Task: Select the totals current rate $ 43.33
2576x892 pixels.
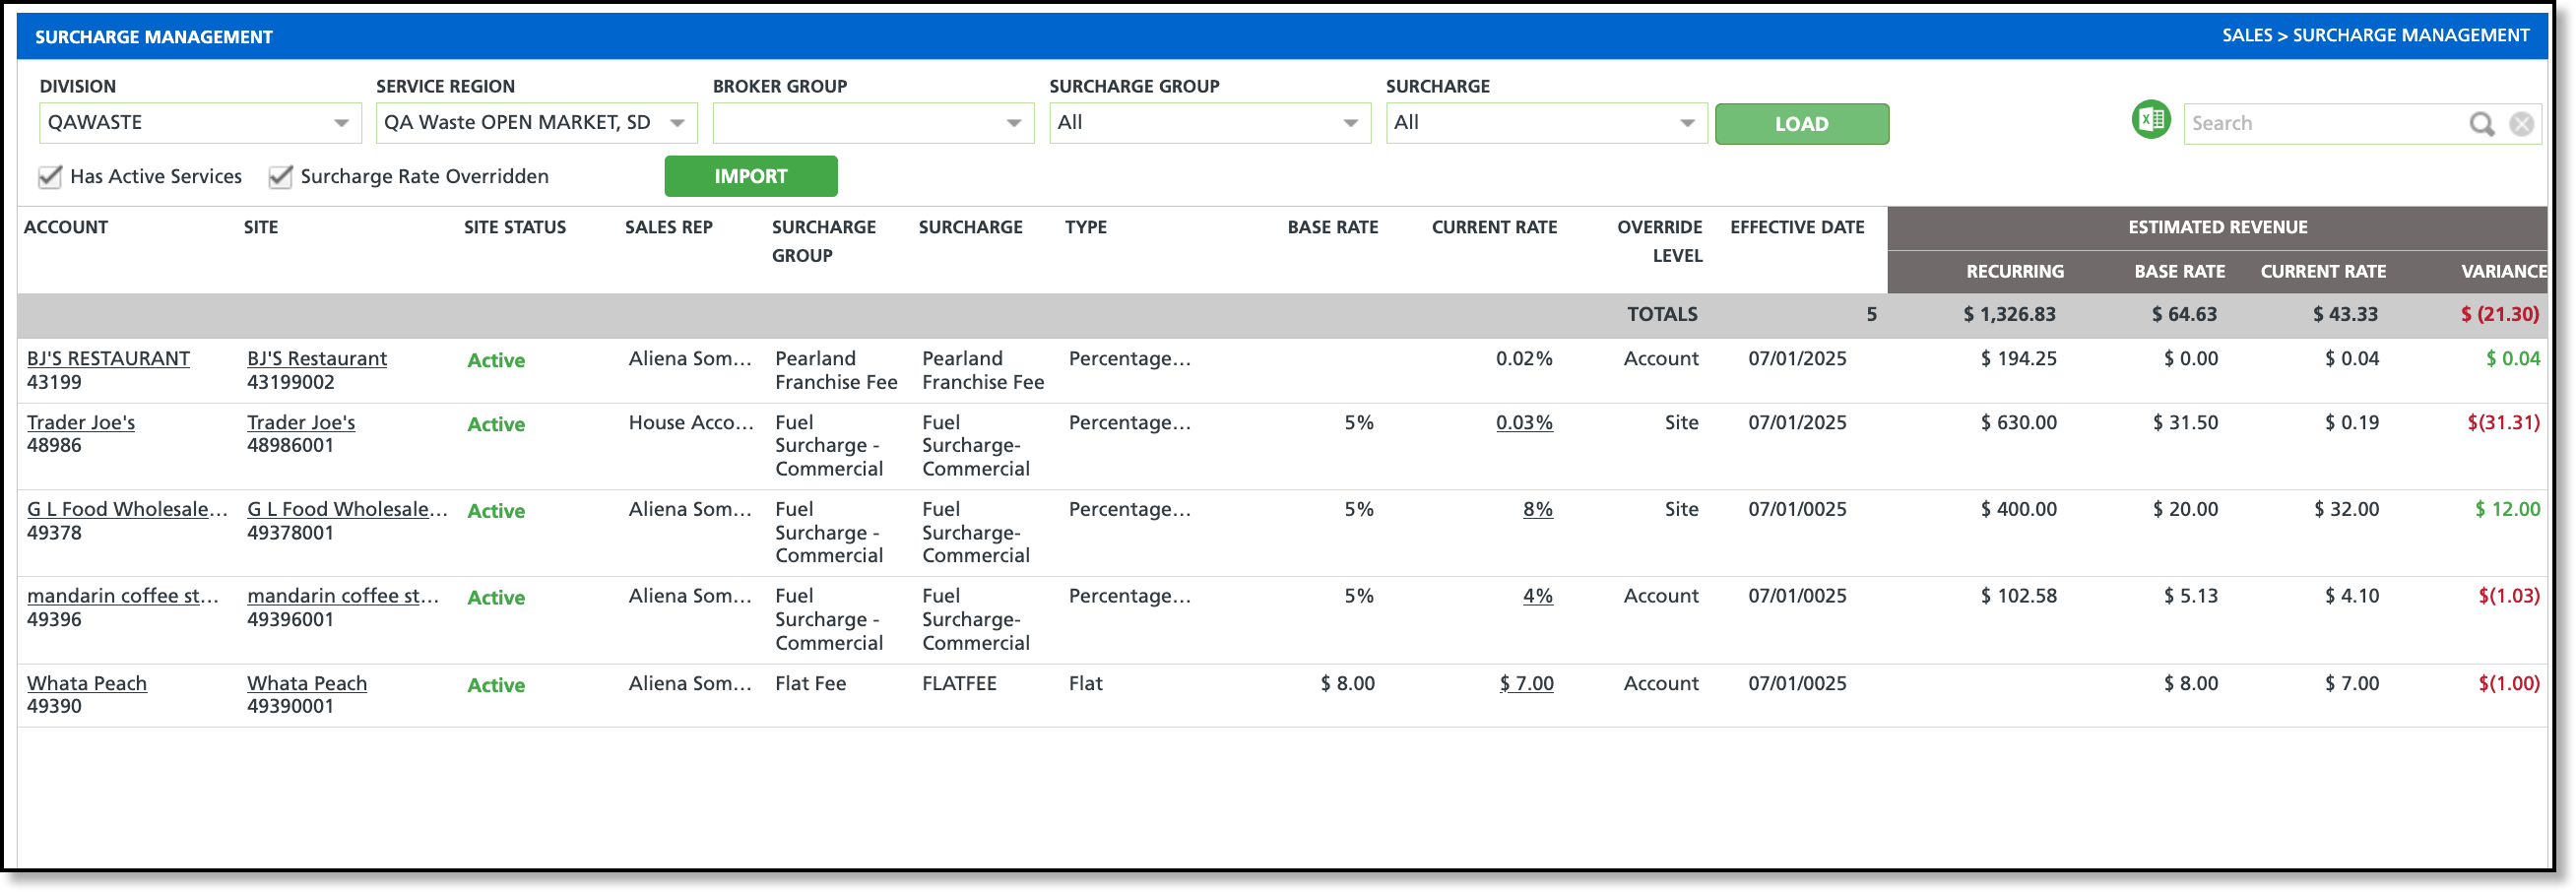Action: tap(2346, 315)
